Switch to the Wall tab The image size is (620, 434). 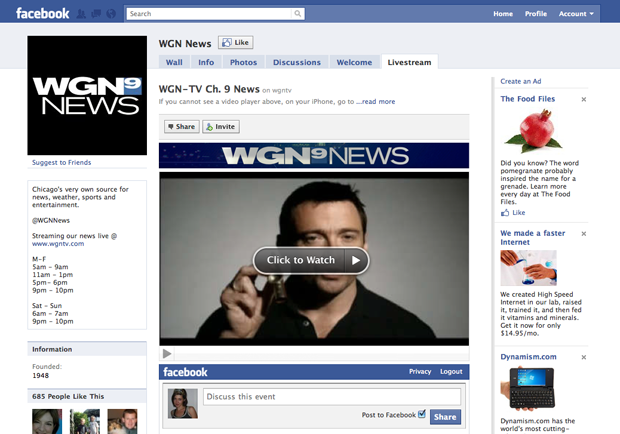click(174, 62)
